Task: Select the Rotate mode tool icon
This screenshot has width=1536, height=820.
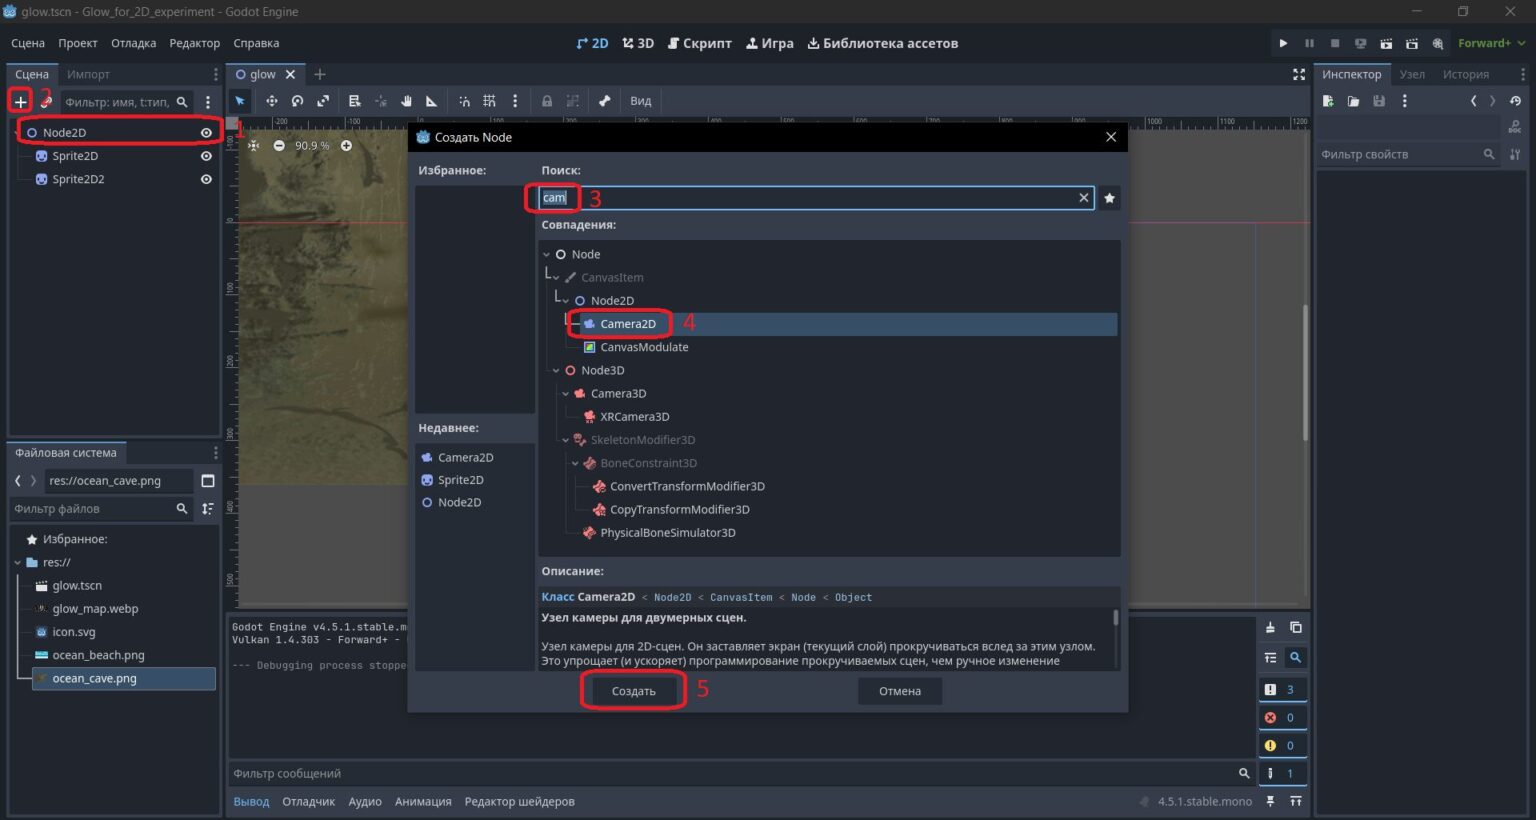Action: [297, 101]
